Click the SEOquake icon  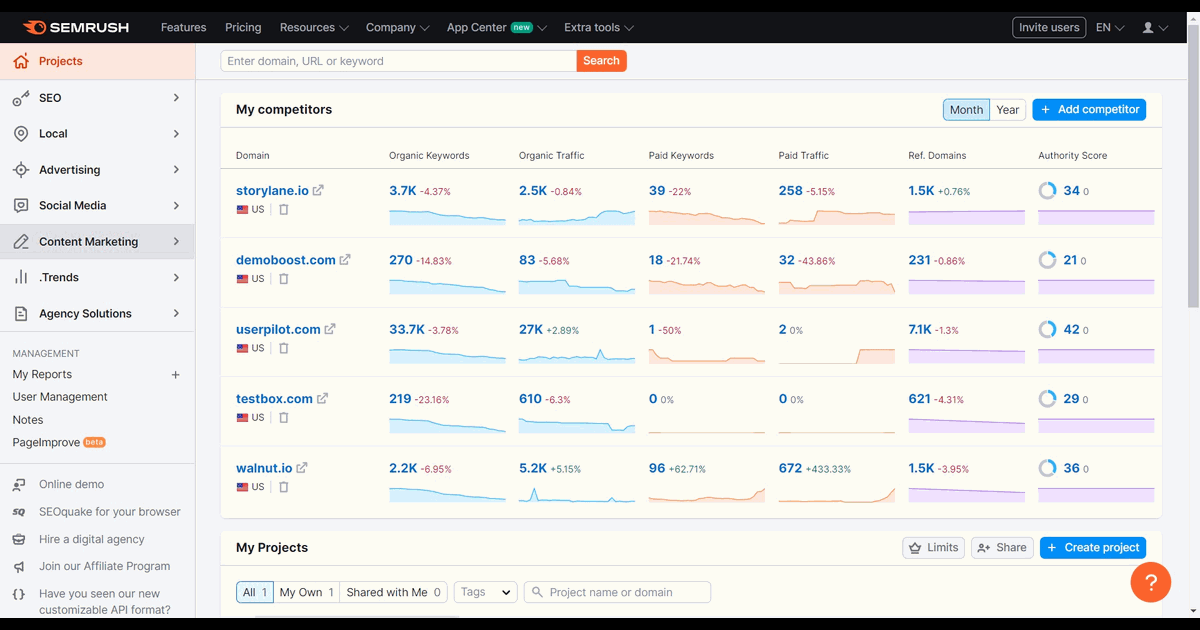(x=19, y=512)
